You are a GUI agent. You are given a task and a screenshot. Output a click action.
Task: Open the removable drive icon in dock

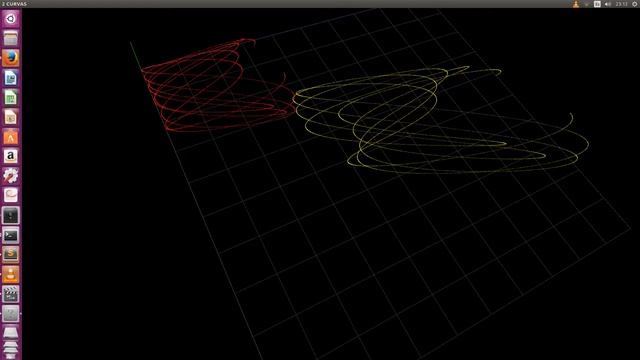[11, 333]
